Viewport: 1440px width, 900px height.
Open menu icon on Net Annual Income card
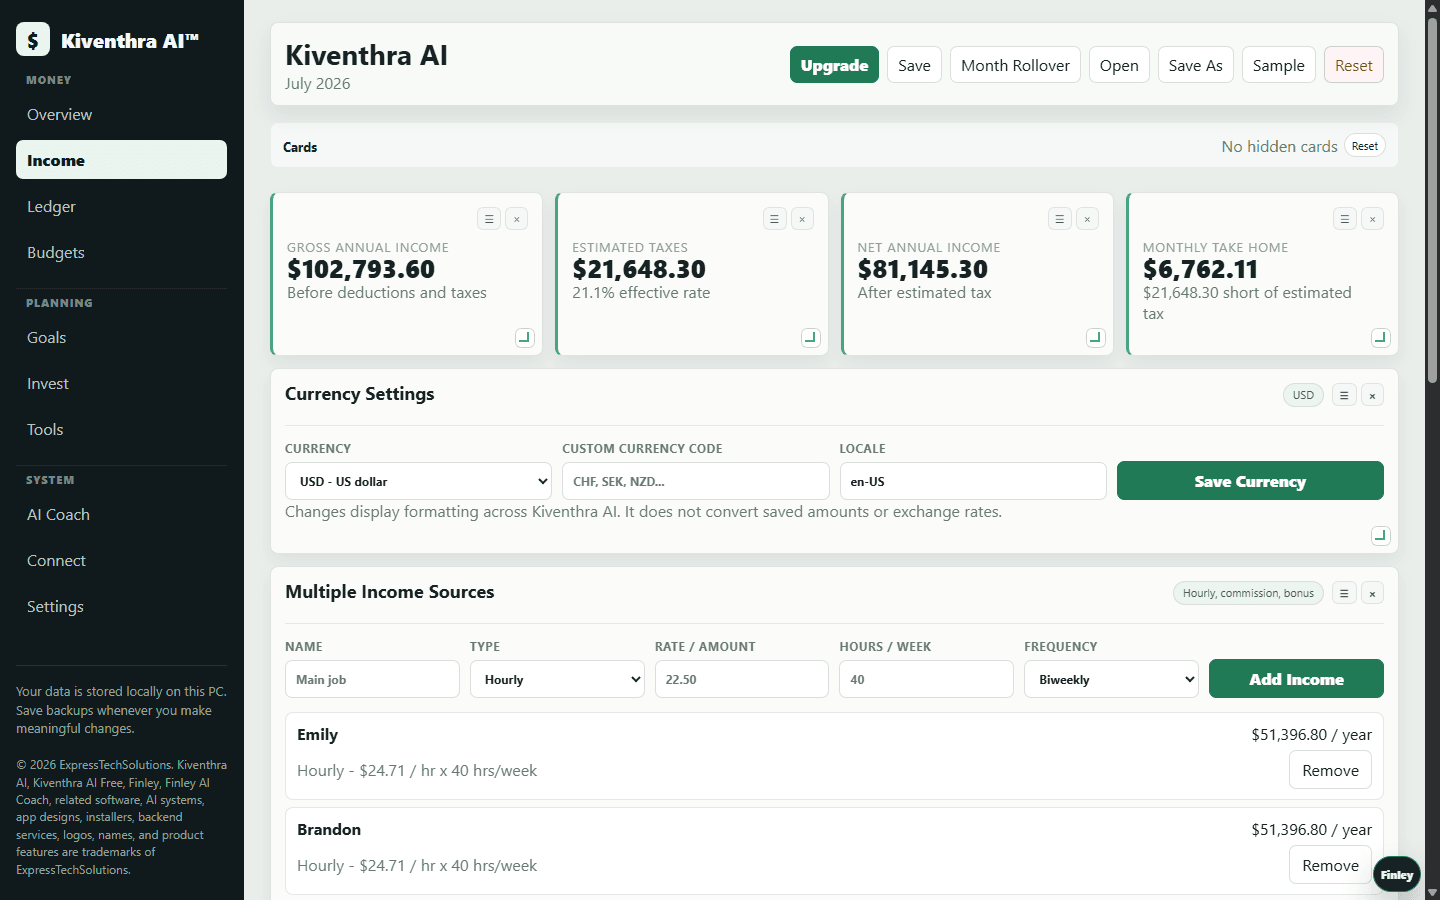[1060, 219]
